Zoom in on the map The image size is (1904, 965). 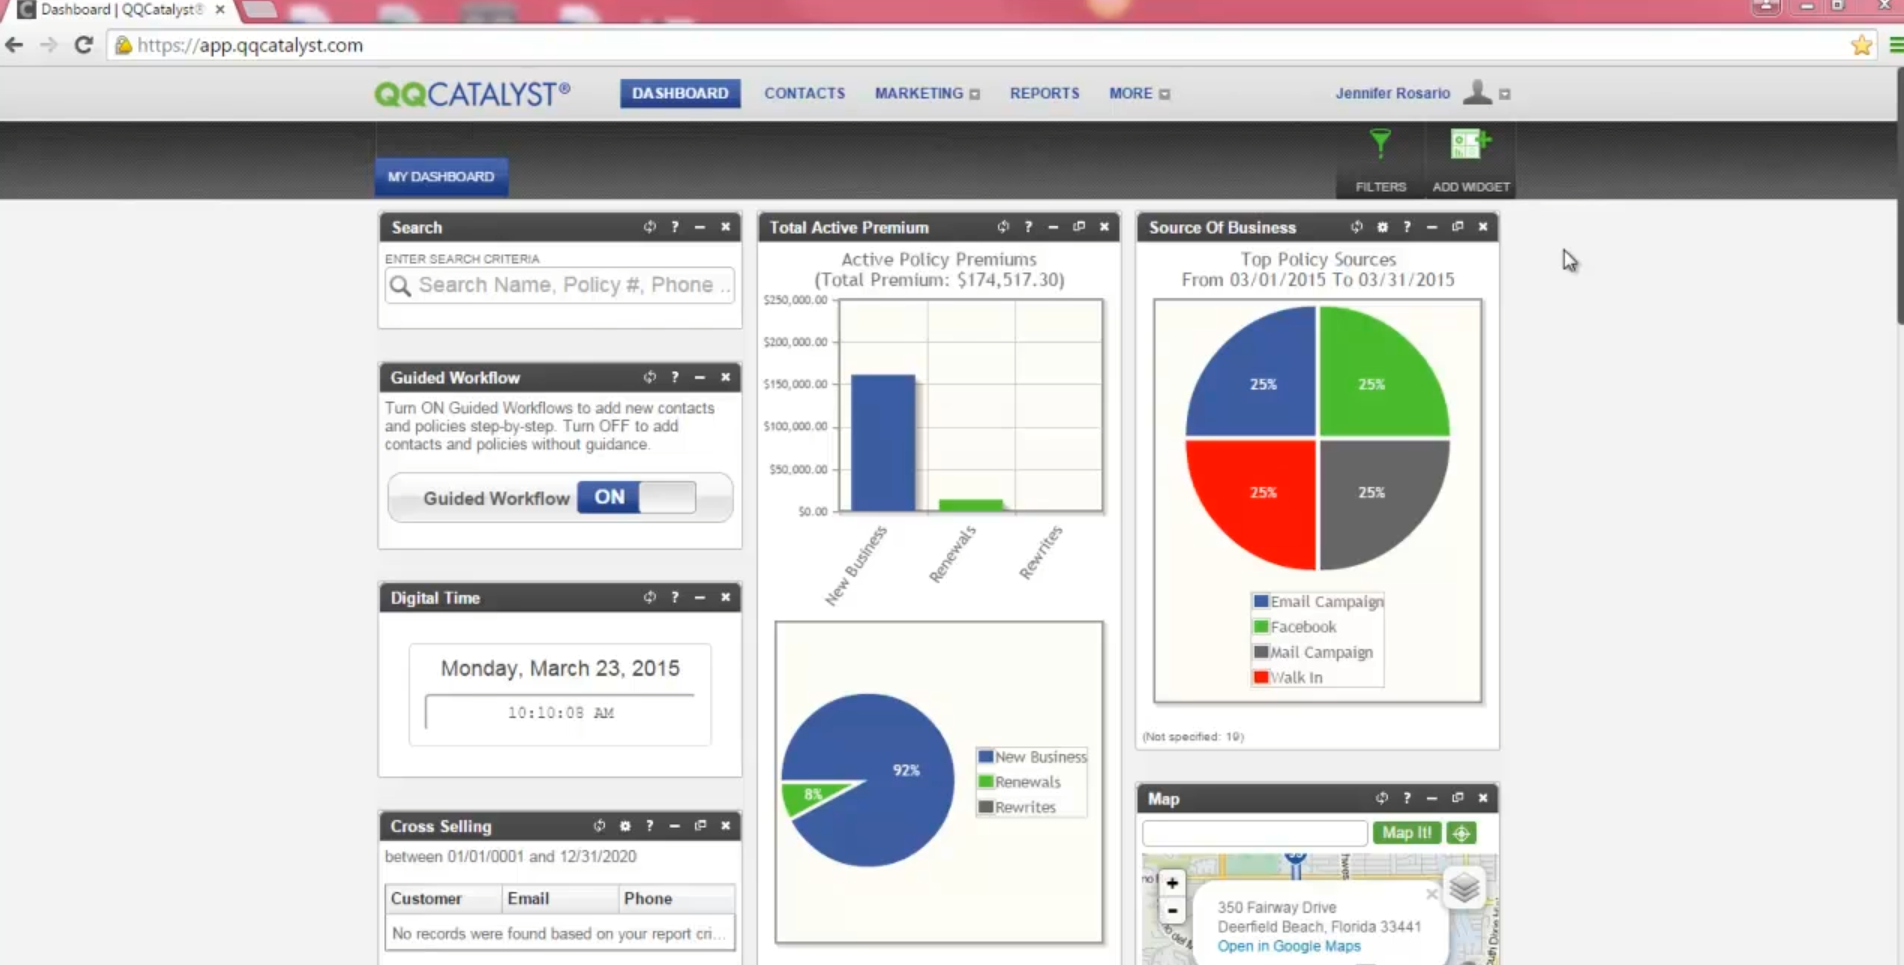(x=1172, y=883)
